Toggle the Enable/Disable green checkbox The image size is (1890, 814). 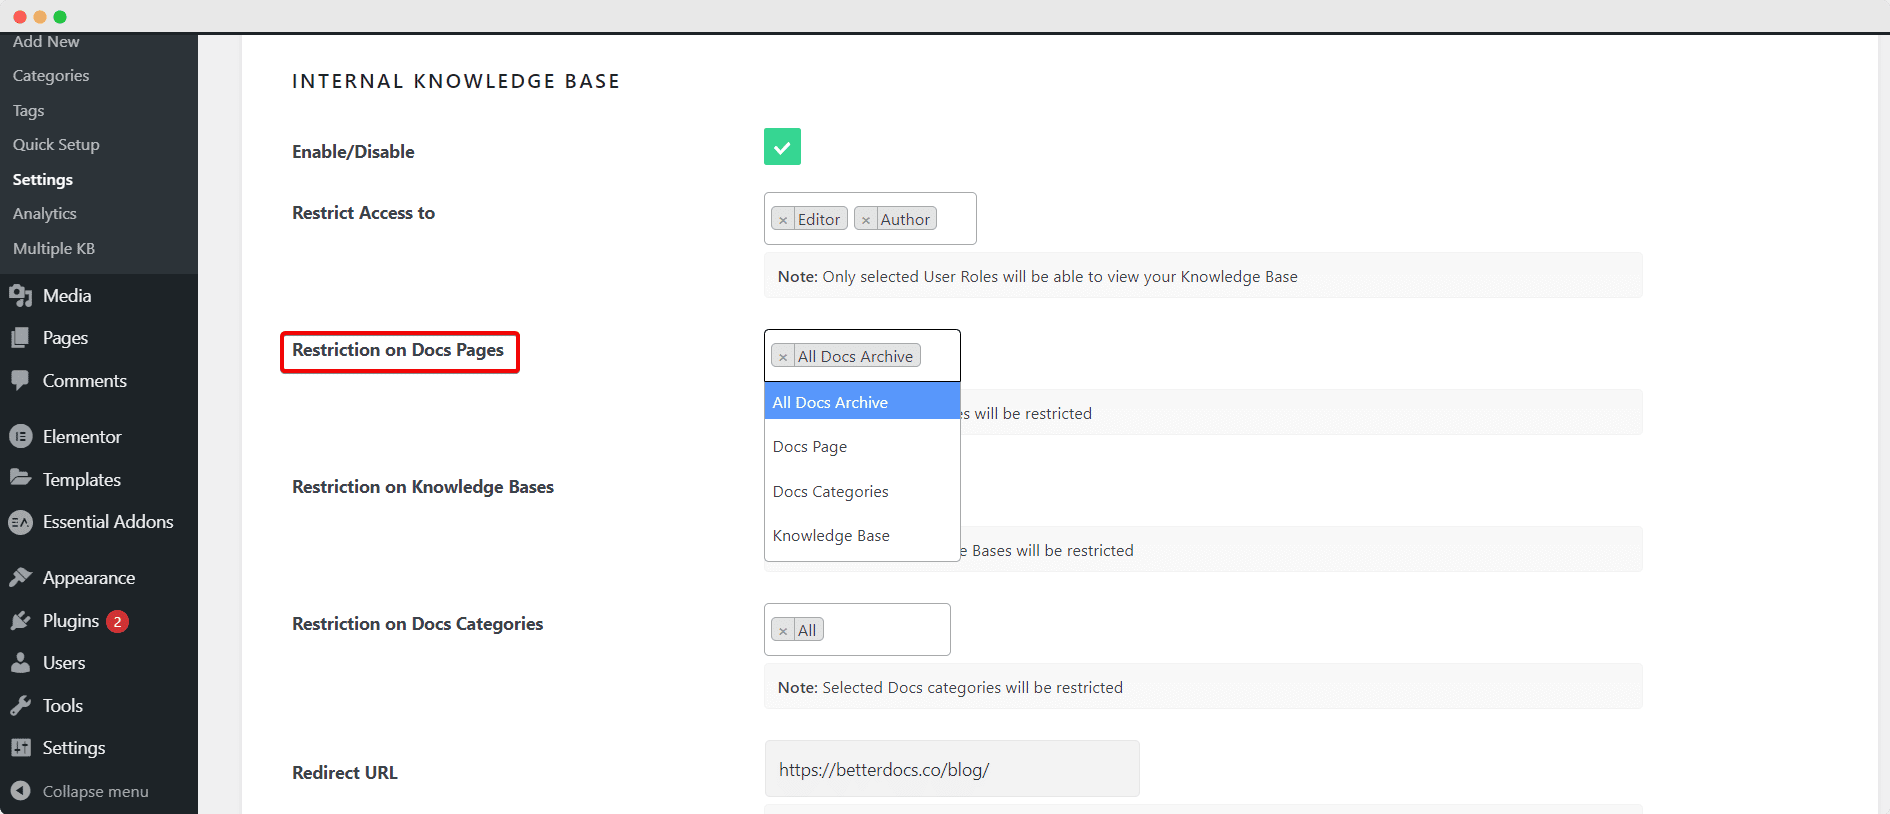pyautogui.click(x=782, y=147)
